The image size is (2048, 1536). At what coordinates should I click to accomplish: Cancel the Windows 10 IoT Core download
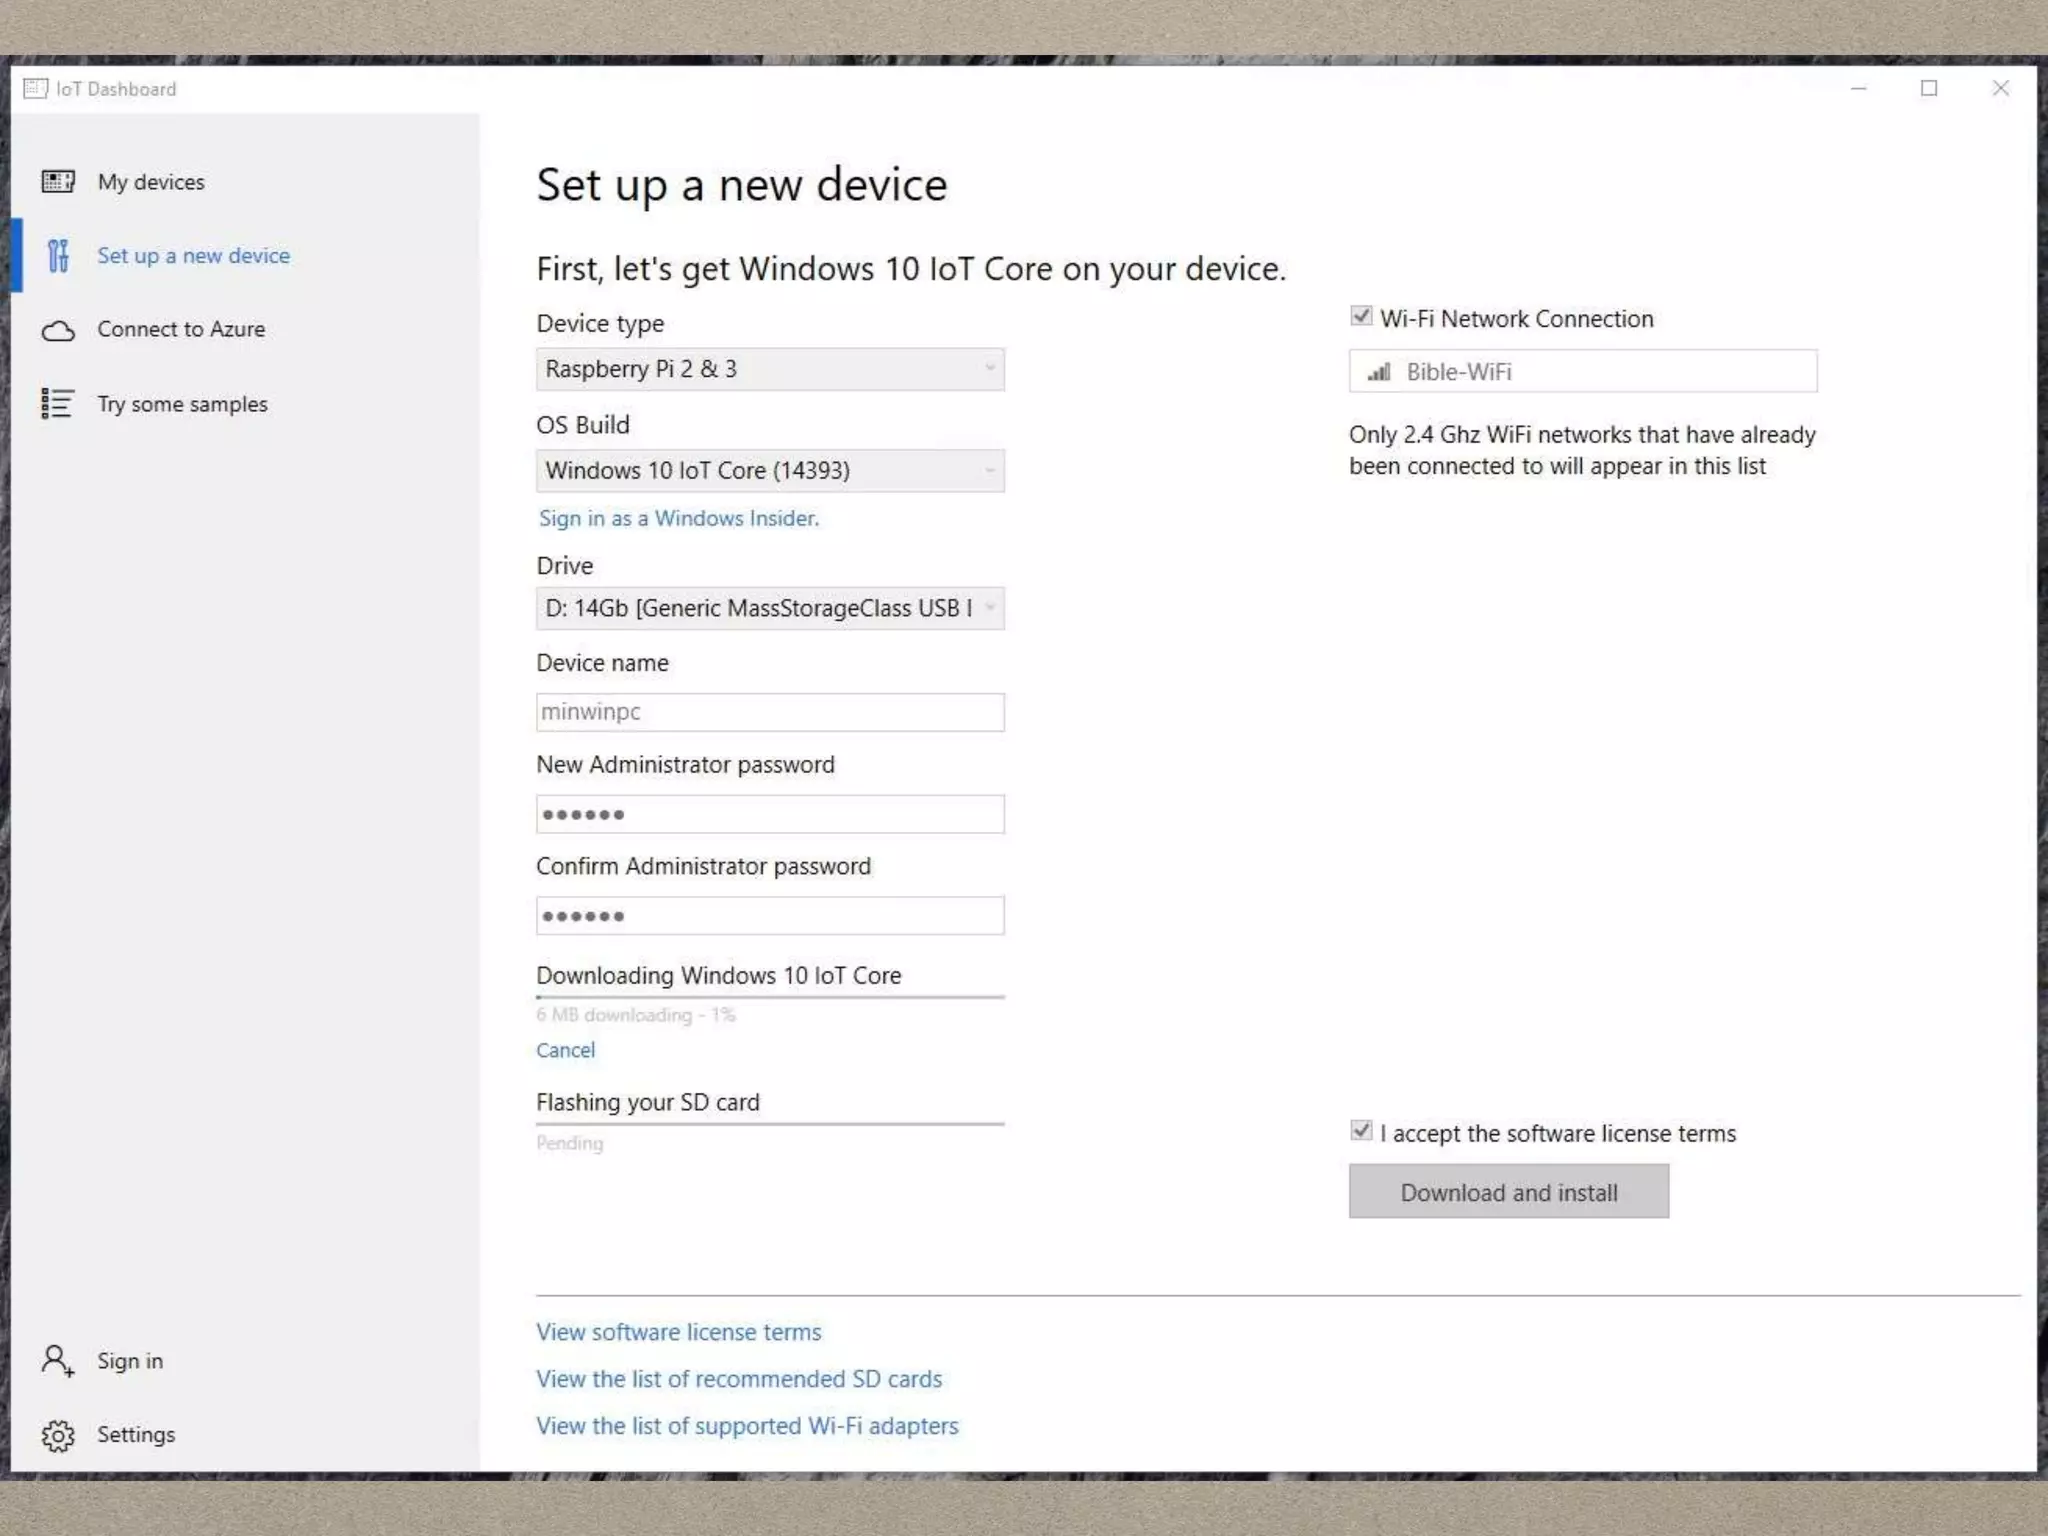tap(565, 1050)
